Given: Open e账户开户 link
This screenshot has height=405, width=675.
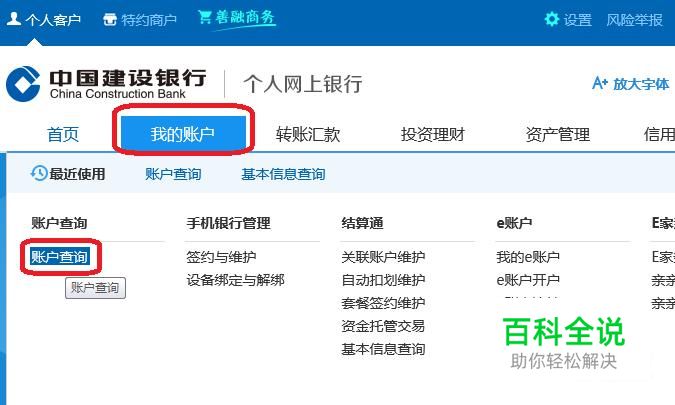Looking at the screenshot, I should pyautogui.click(x=528, y=280).
